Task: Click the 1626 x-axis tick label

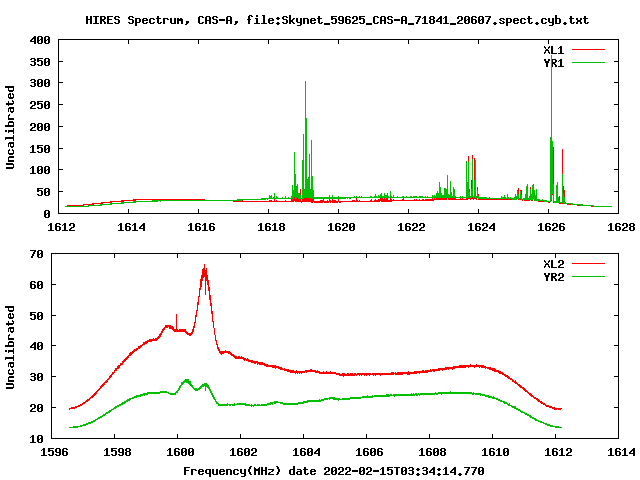Action: pos(551,227)
